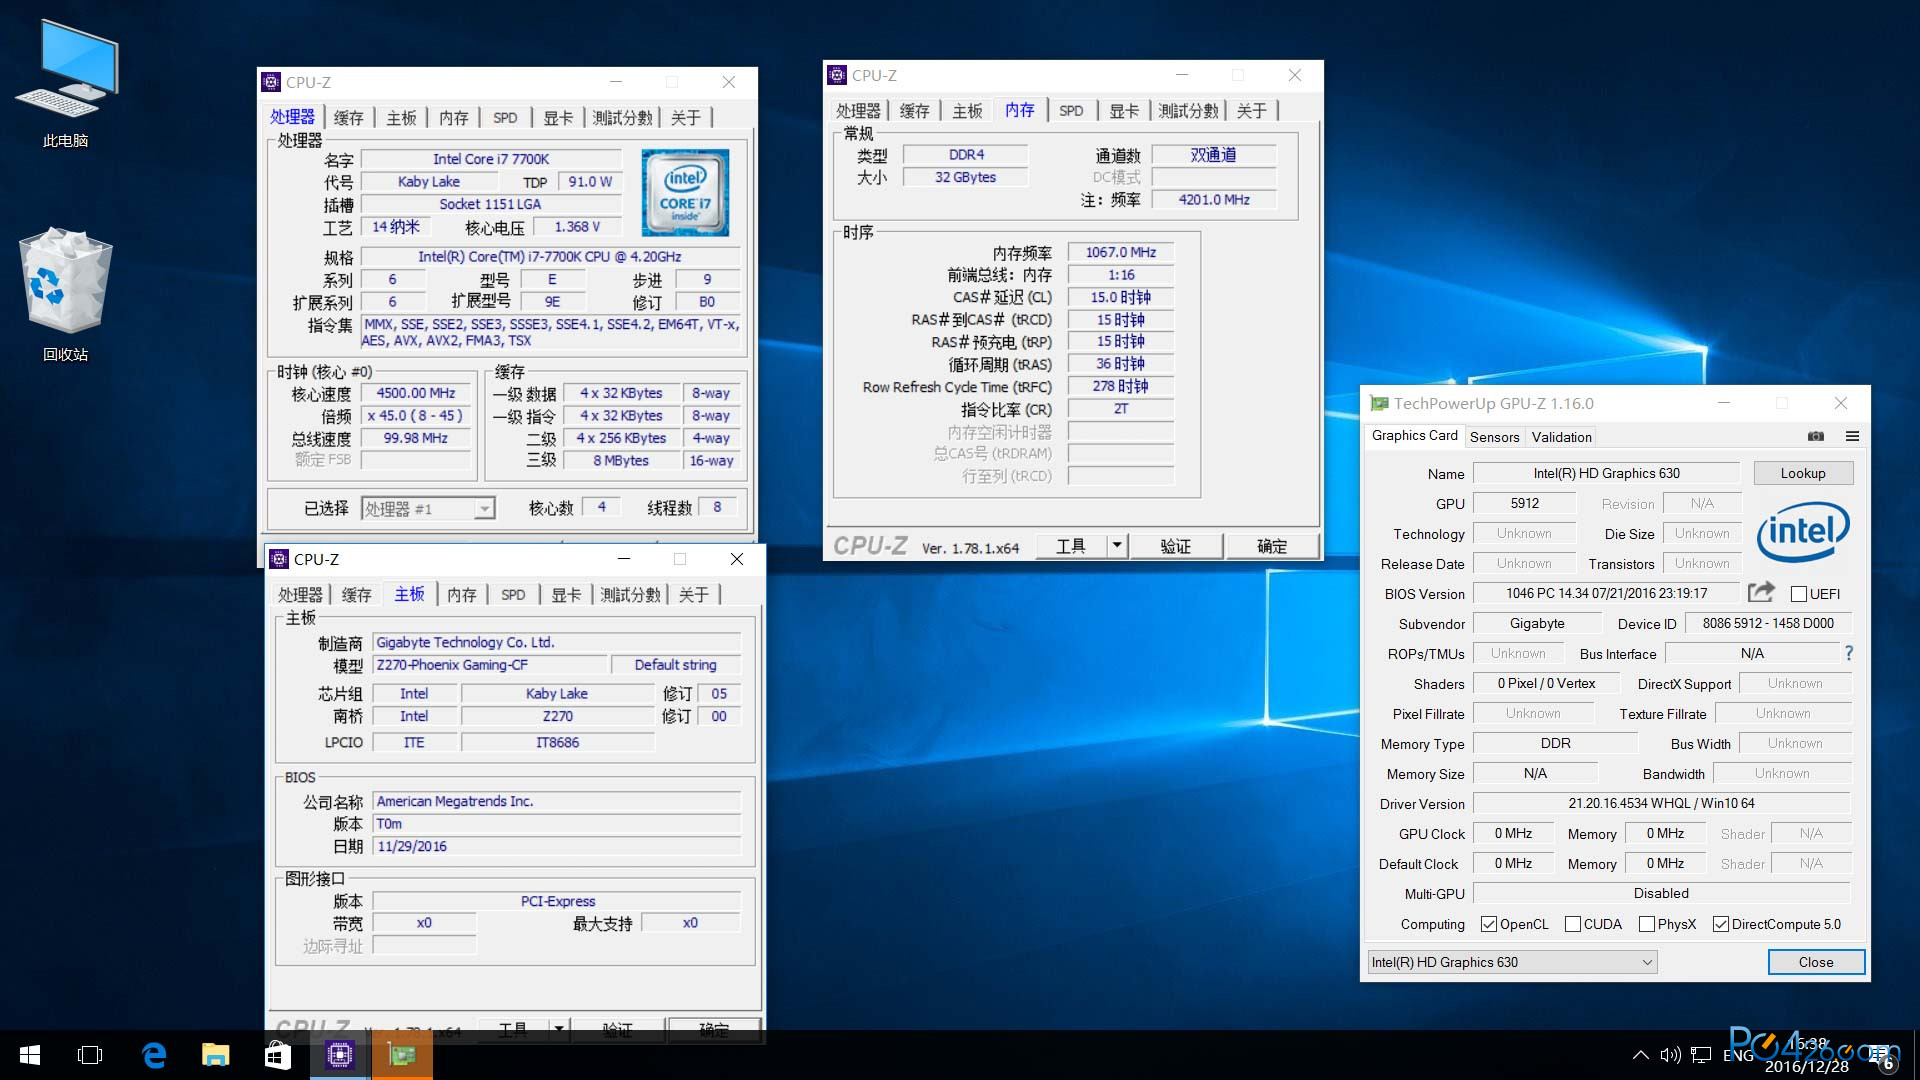This screenshot has width=1920, height=1080.
Task: Click the Intel Core i7 7700K name field
Action: 491,159
